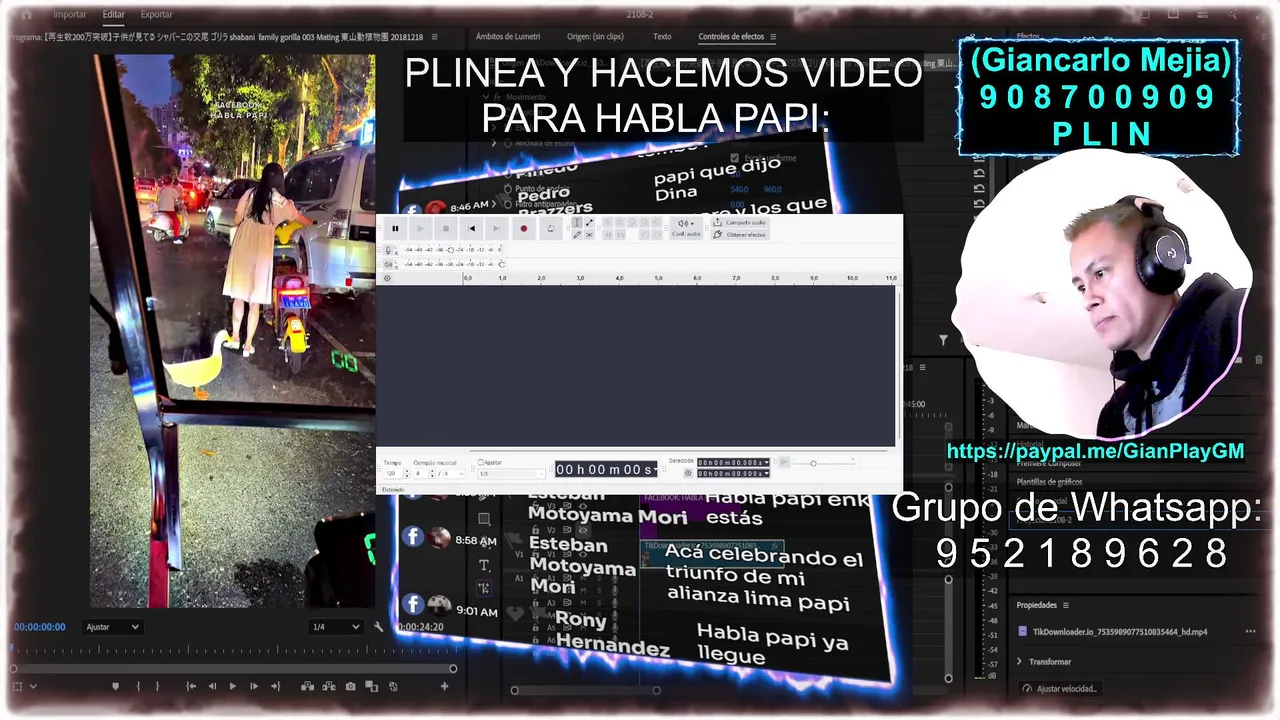Open the Conf. audio dropdown
This screenshot has width=1280, height=720.
tap(685, 228)
